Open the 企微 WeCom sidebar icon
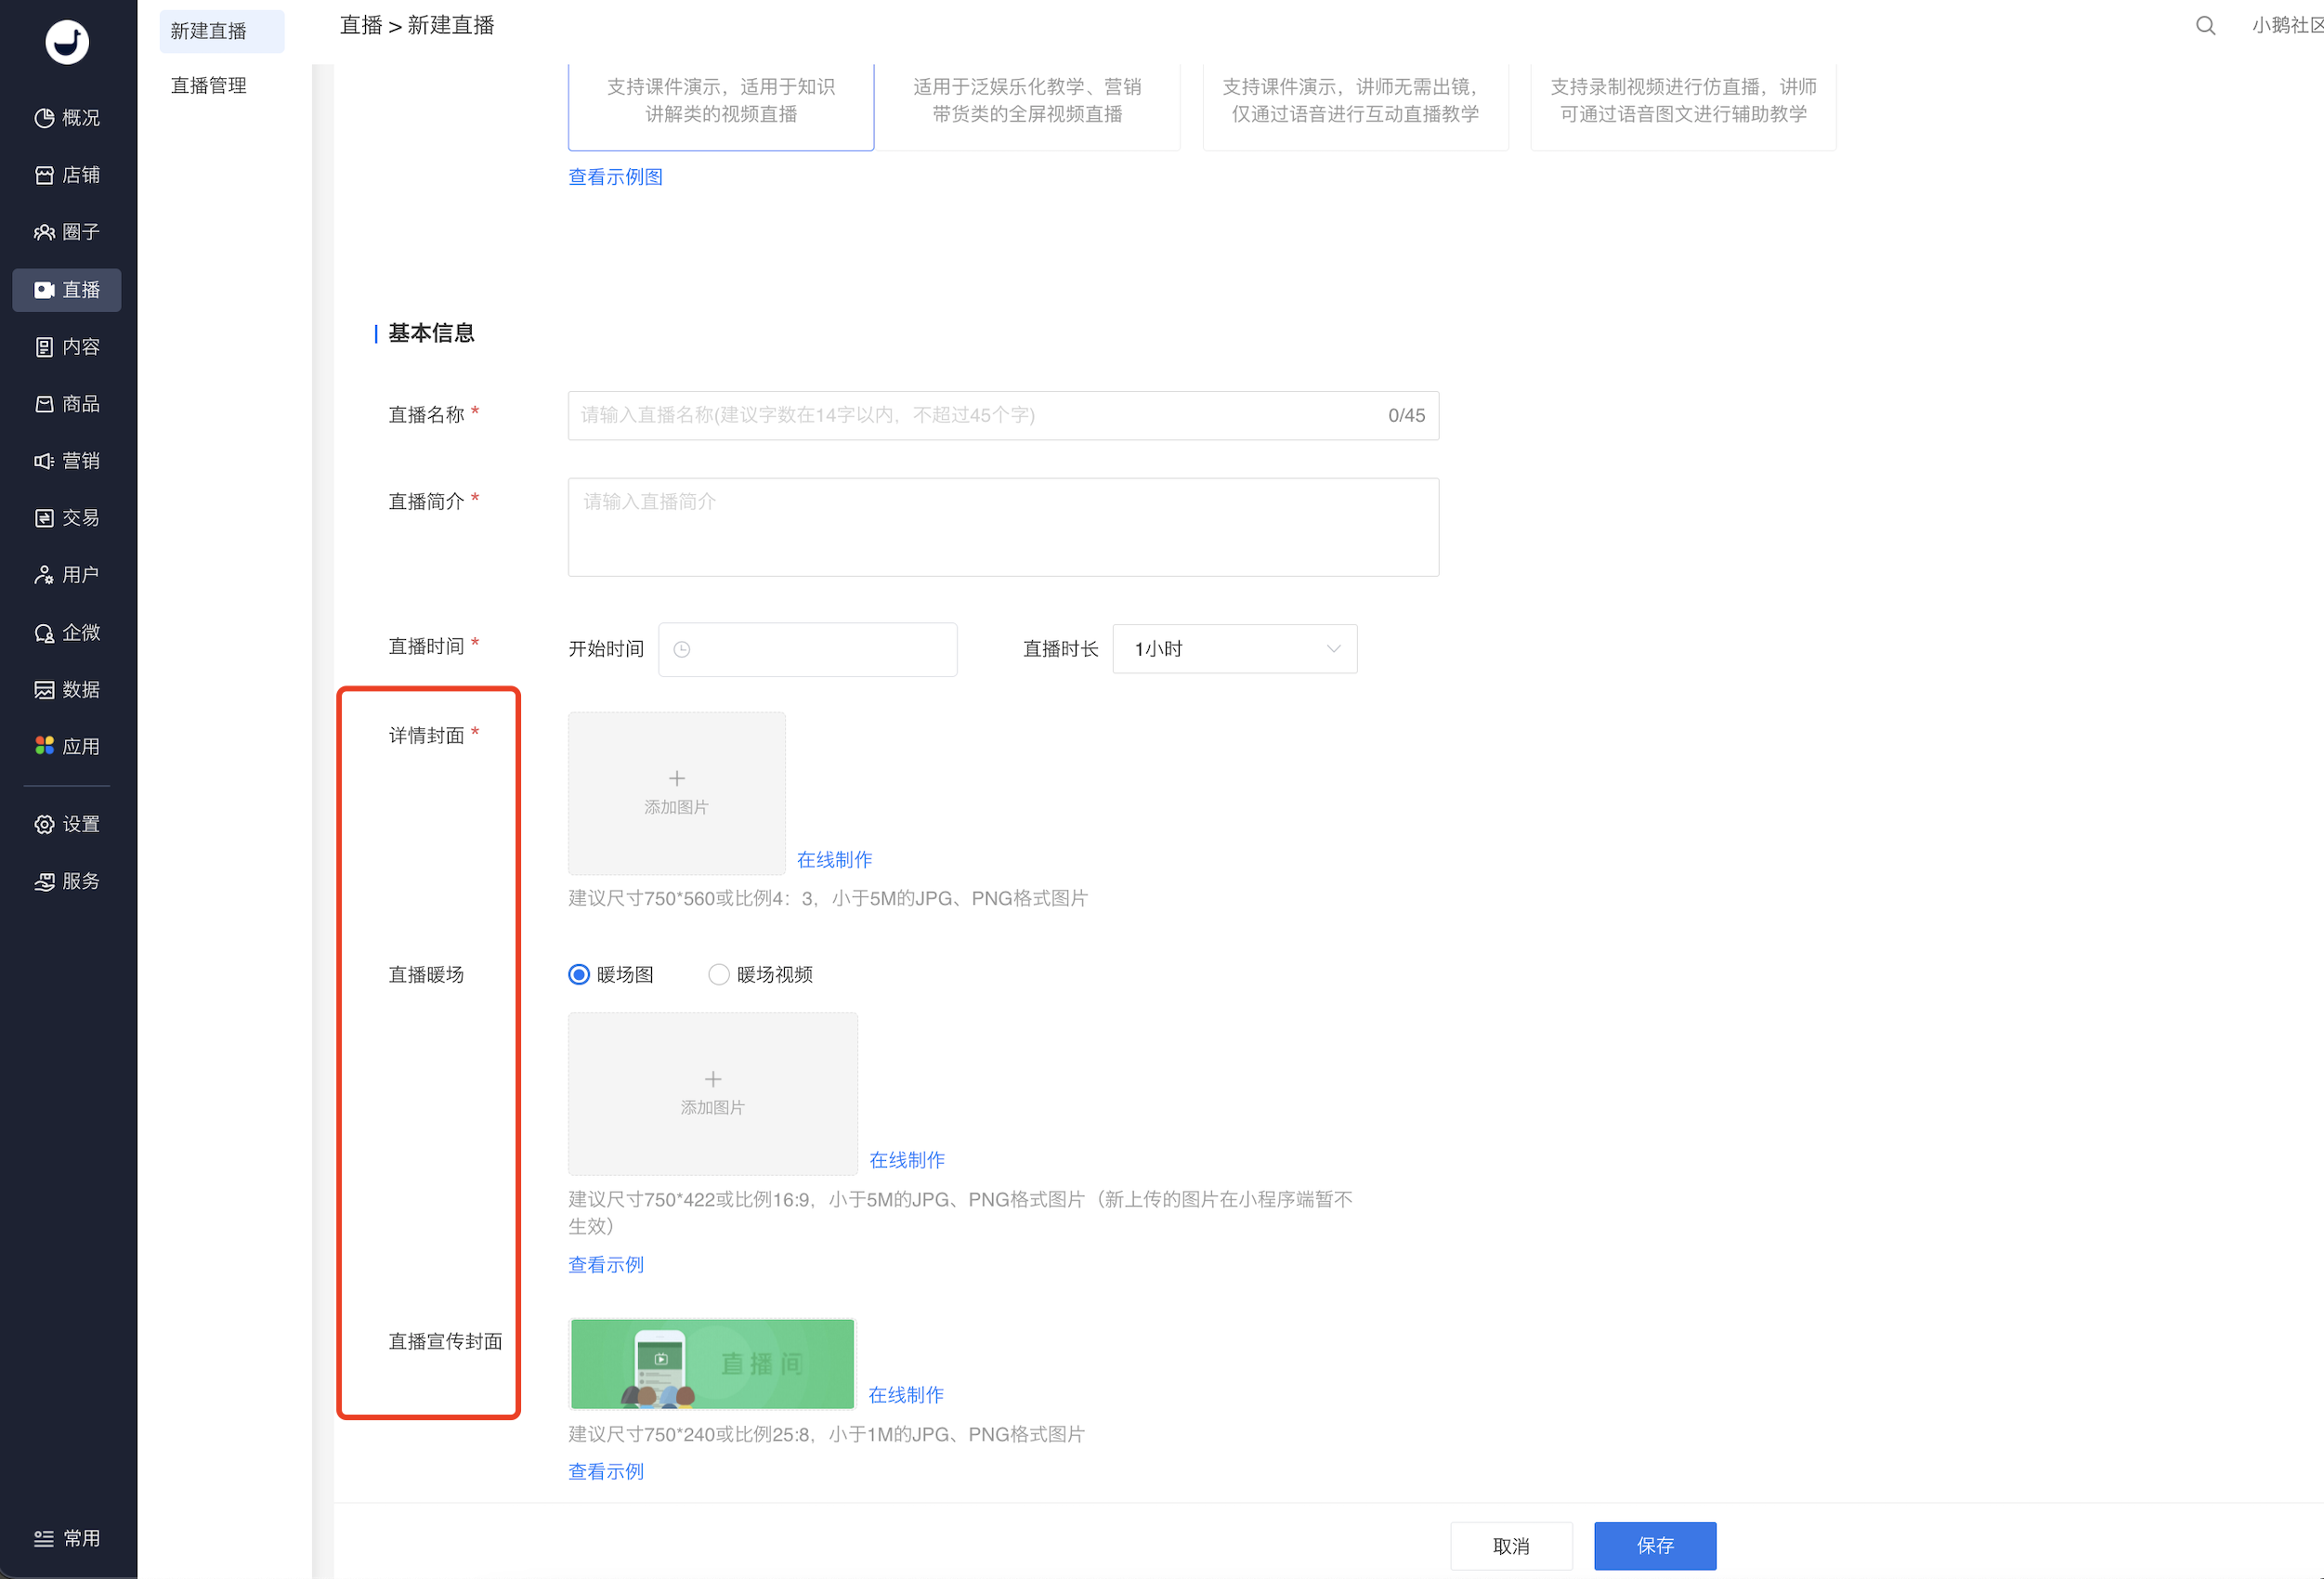 [x=44, y=633]
